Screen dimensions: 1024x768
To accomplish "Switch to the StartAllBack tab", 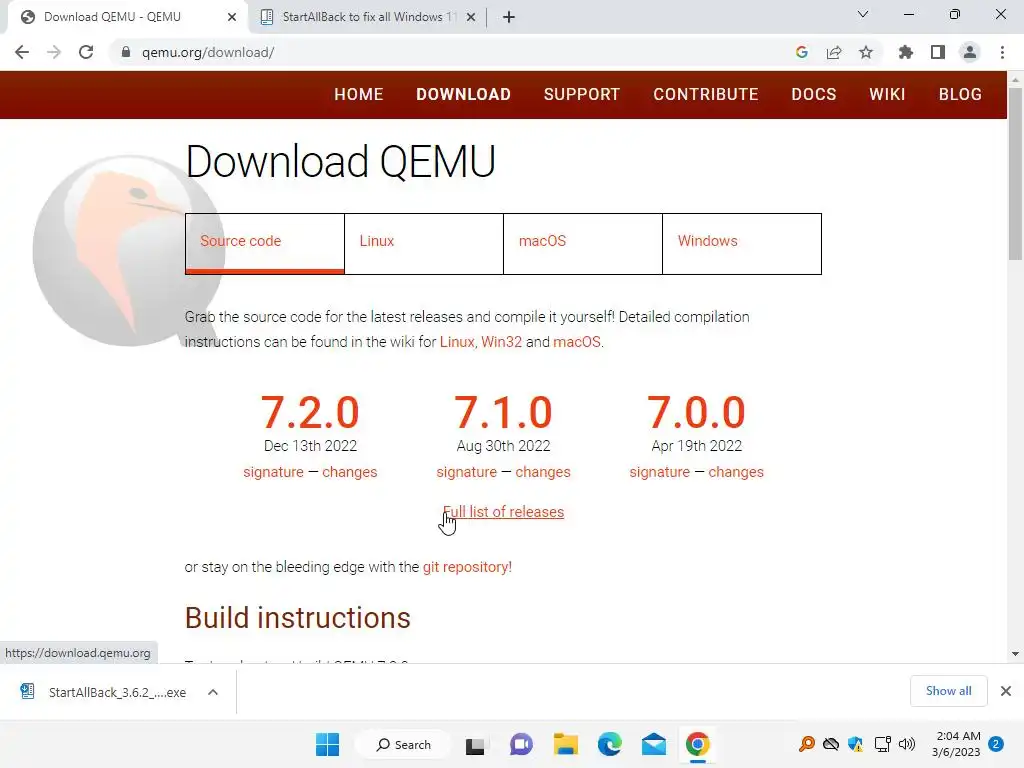I will point(369,17).
